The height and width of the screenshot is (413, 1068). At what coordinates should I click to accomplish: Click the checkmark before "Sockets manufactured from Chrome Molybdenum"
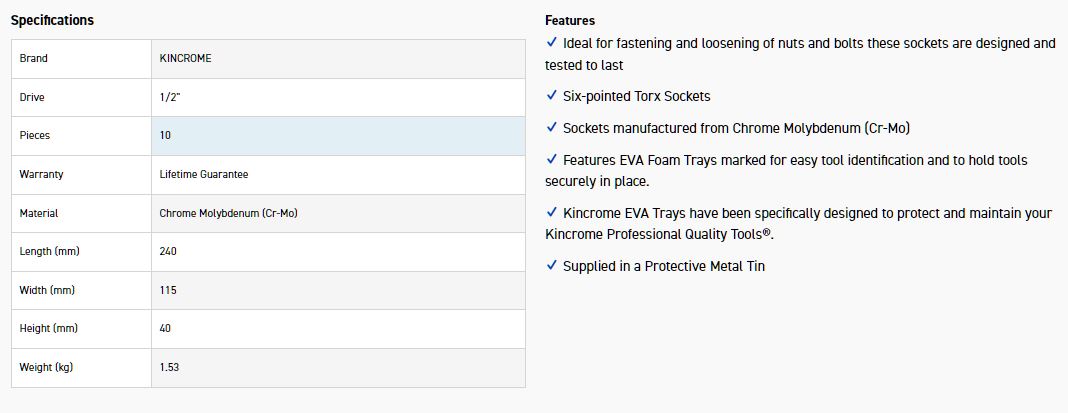click(551, 128)
